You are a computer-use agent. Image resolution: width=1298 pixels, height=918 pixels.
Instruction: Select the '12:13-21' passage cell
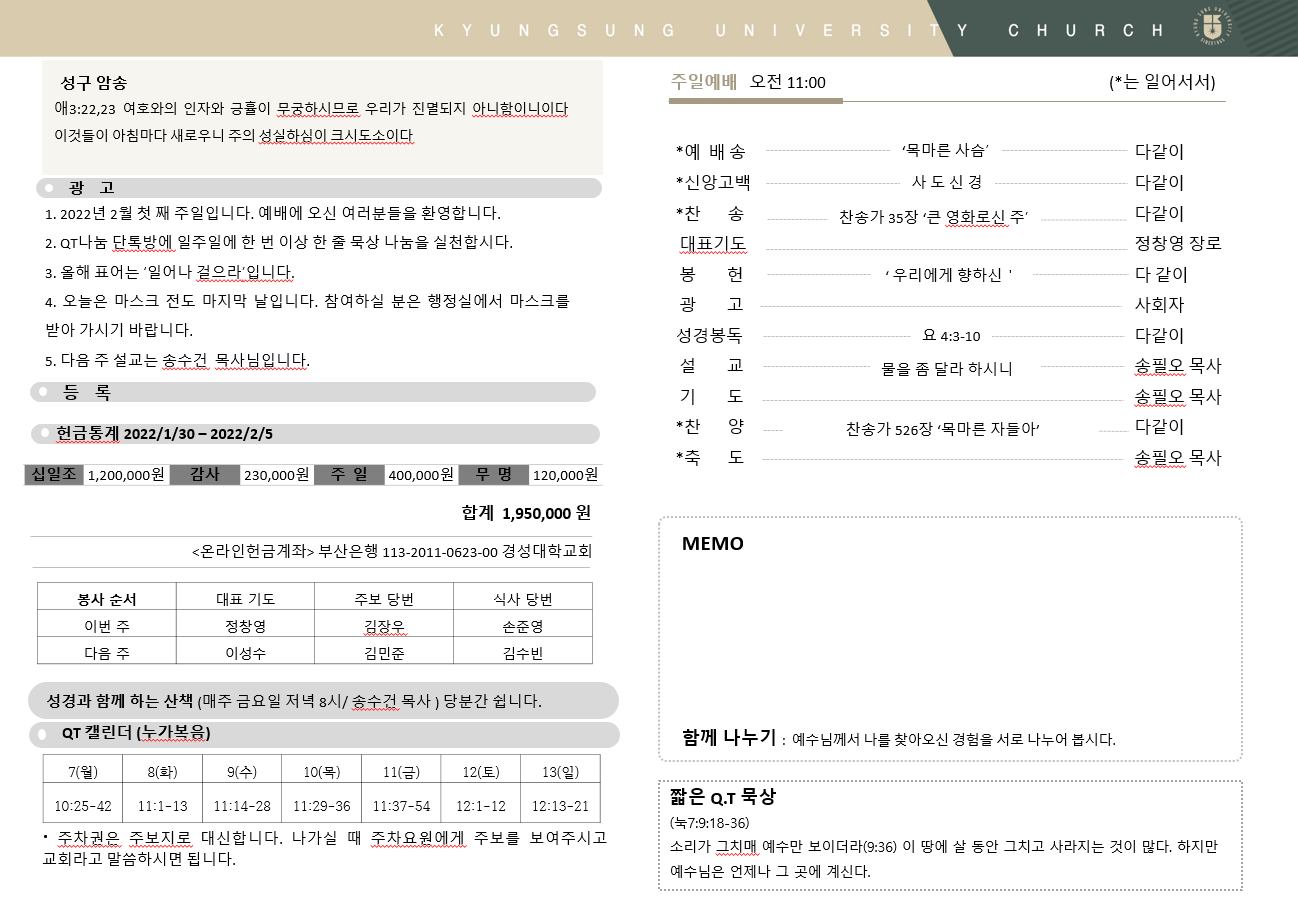tap(560, 805)
